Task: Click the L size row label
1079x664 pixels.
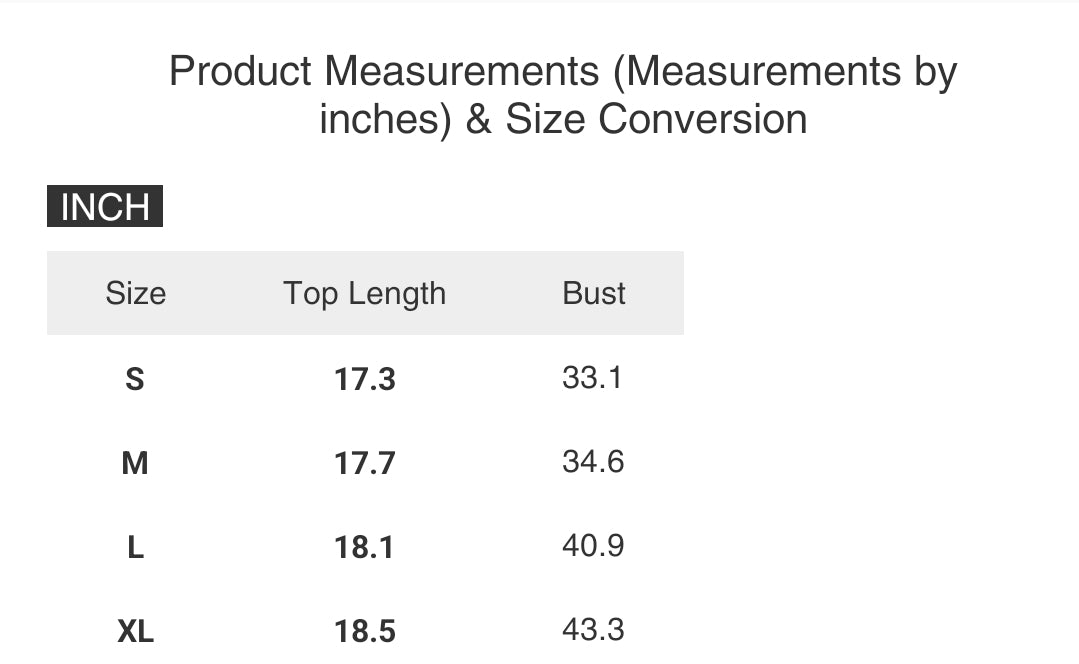Action: coord(136,548)
